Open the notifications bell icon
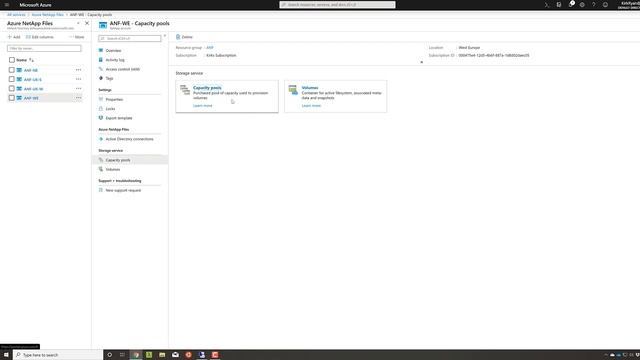 click(571, 4)
